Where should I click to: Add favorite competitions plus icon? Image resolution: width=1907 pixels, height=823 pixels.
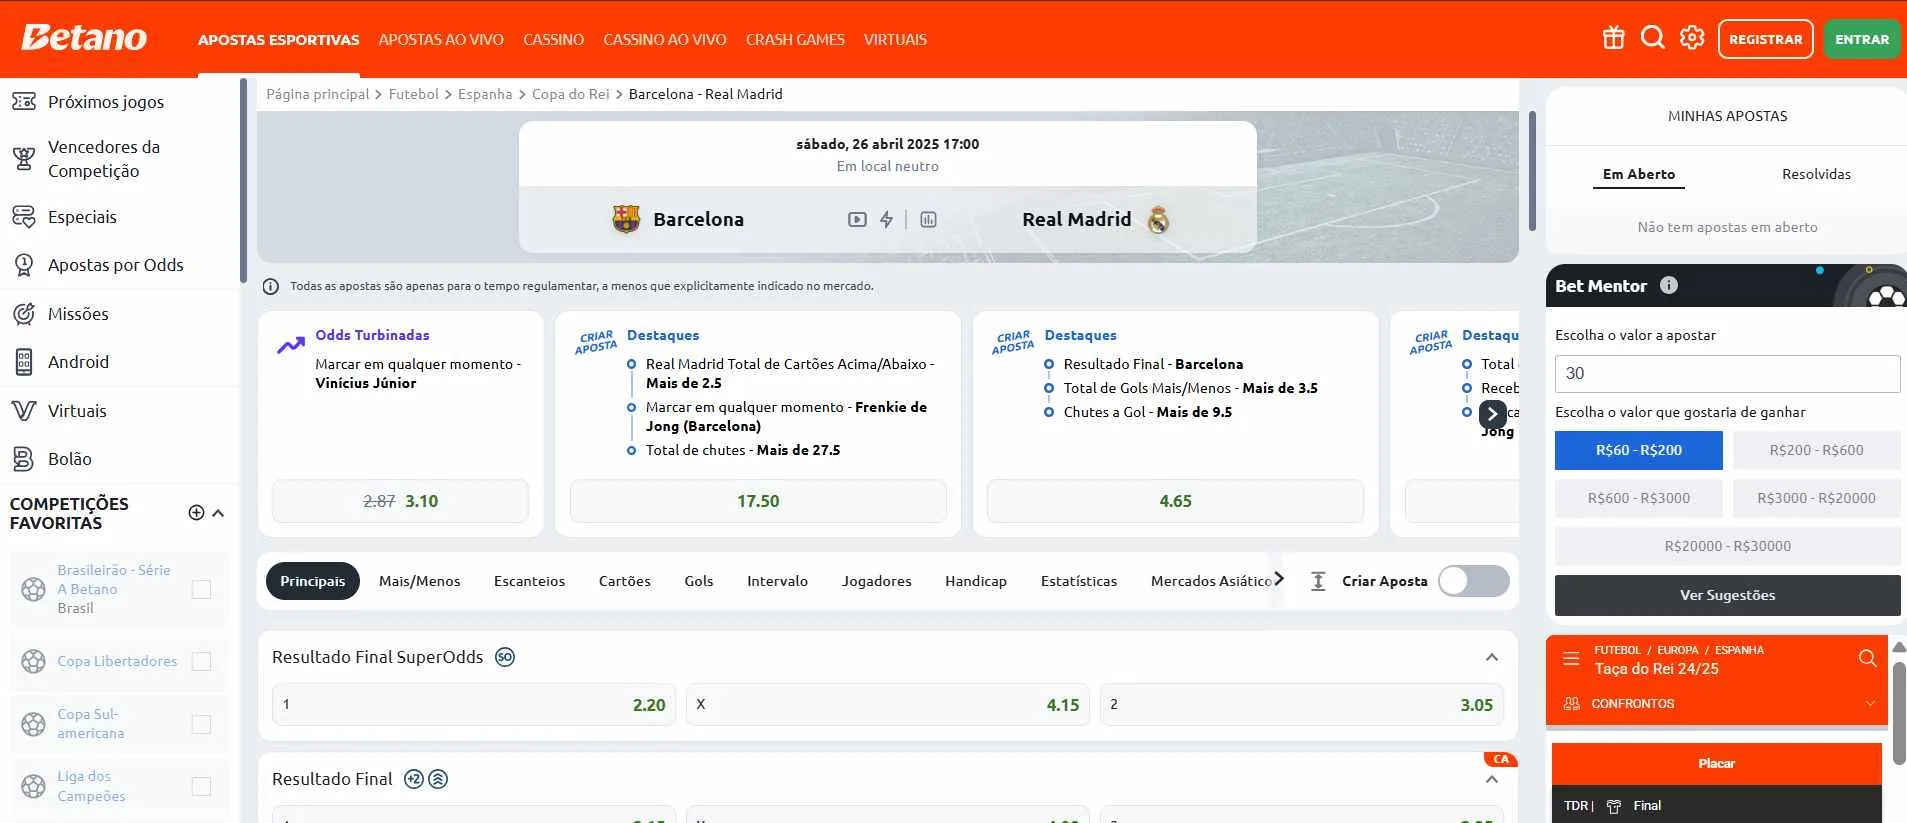[196, 513]
